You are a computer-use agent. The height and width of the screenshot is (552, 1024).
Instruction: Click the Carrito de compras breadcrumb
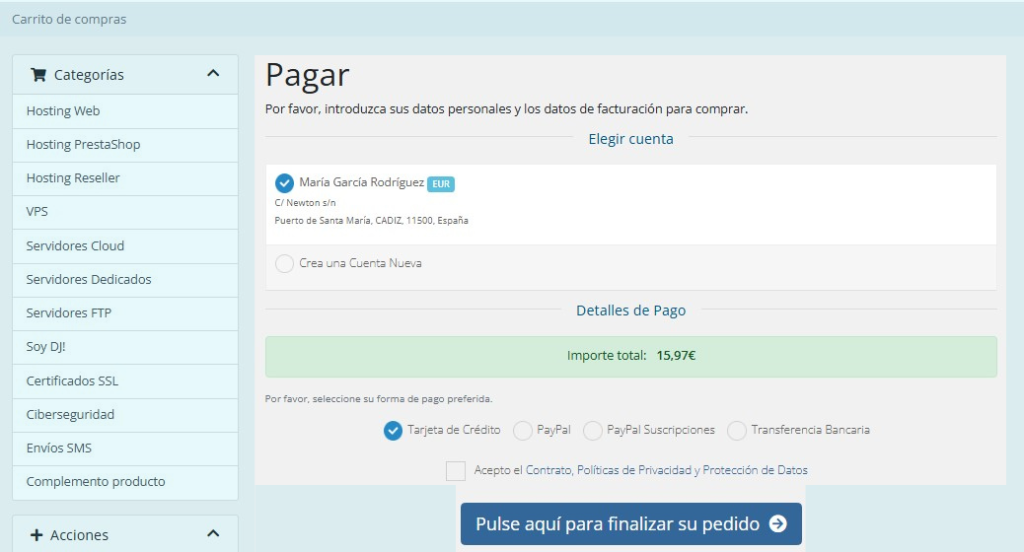(69, 20)
